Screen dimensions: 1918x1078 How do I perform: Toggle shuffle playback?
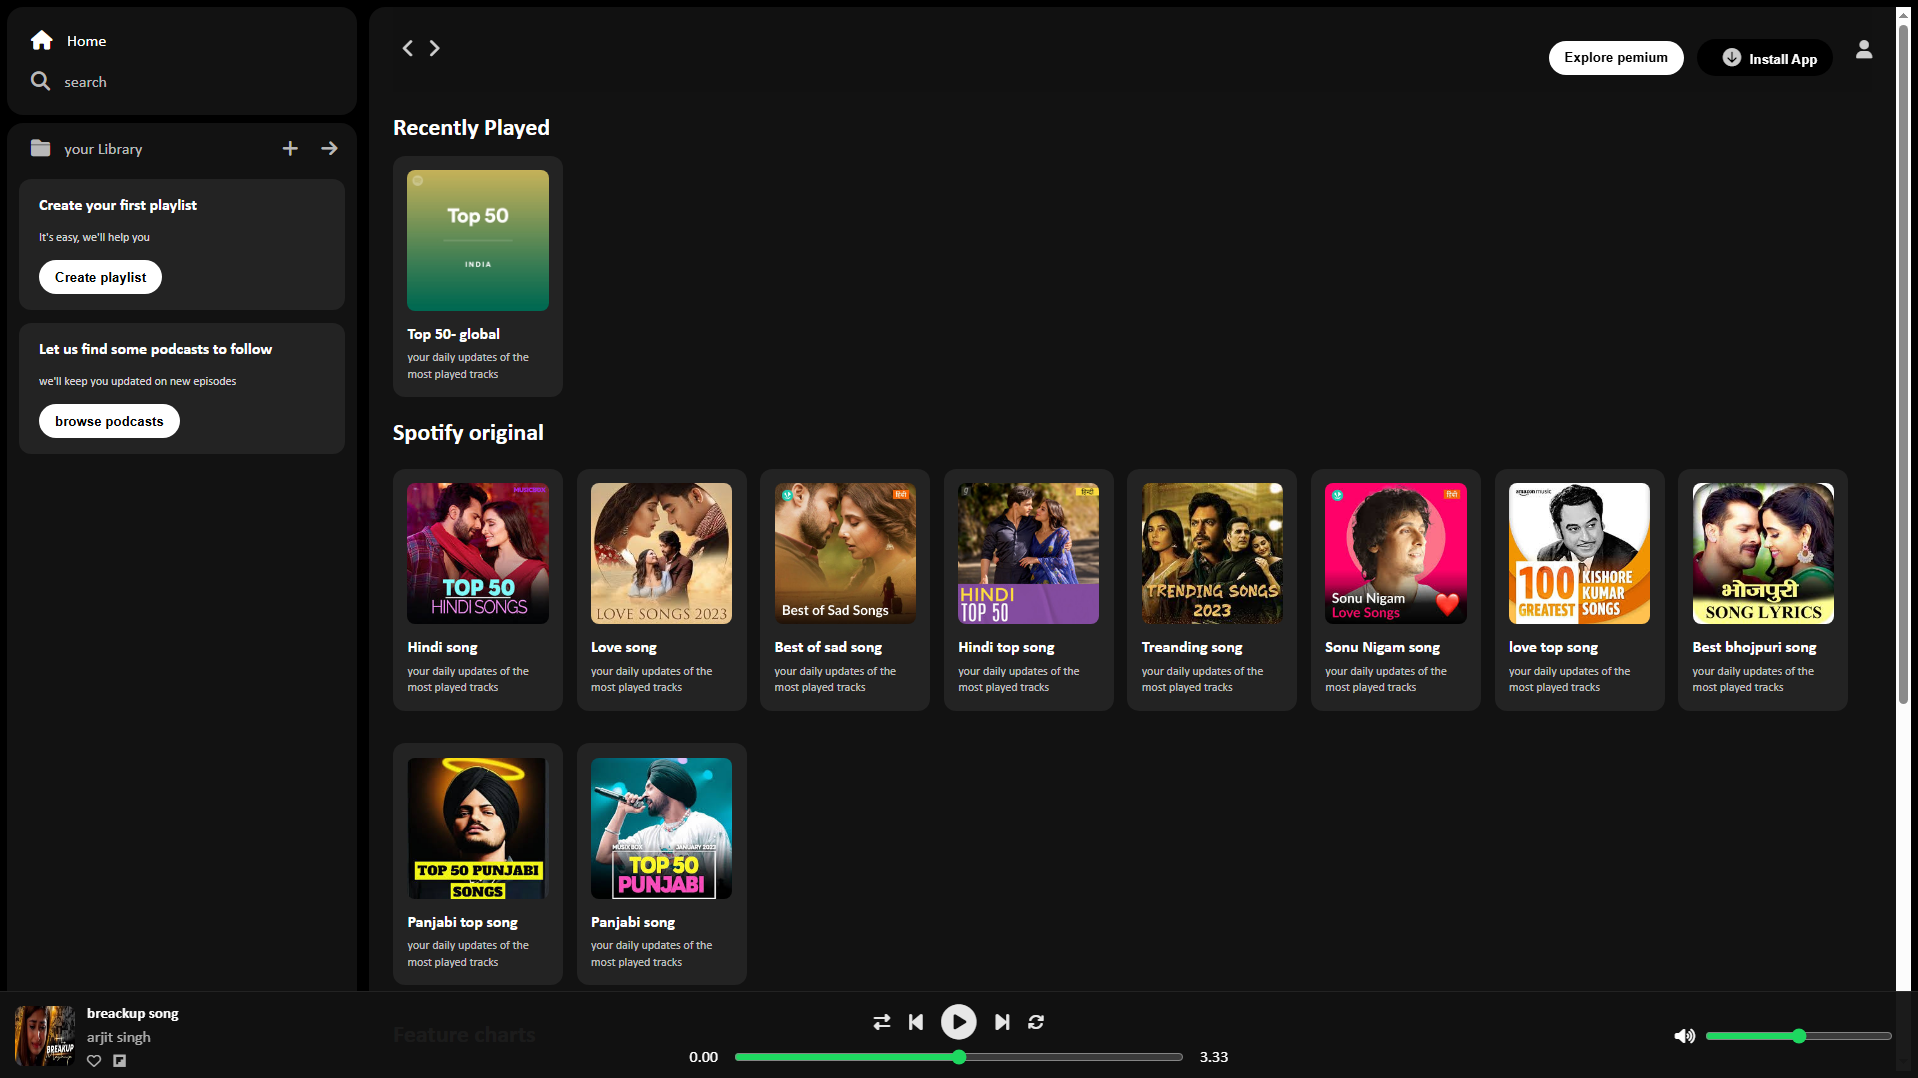881,1022
